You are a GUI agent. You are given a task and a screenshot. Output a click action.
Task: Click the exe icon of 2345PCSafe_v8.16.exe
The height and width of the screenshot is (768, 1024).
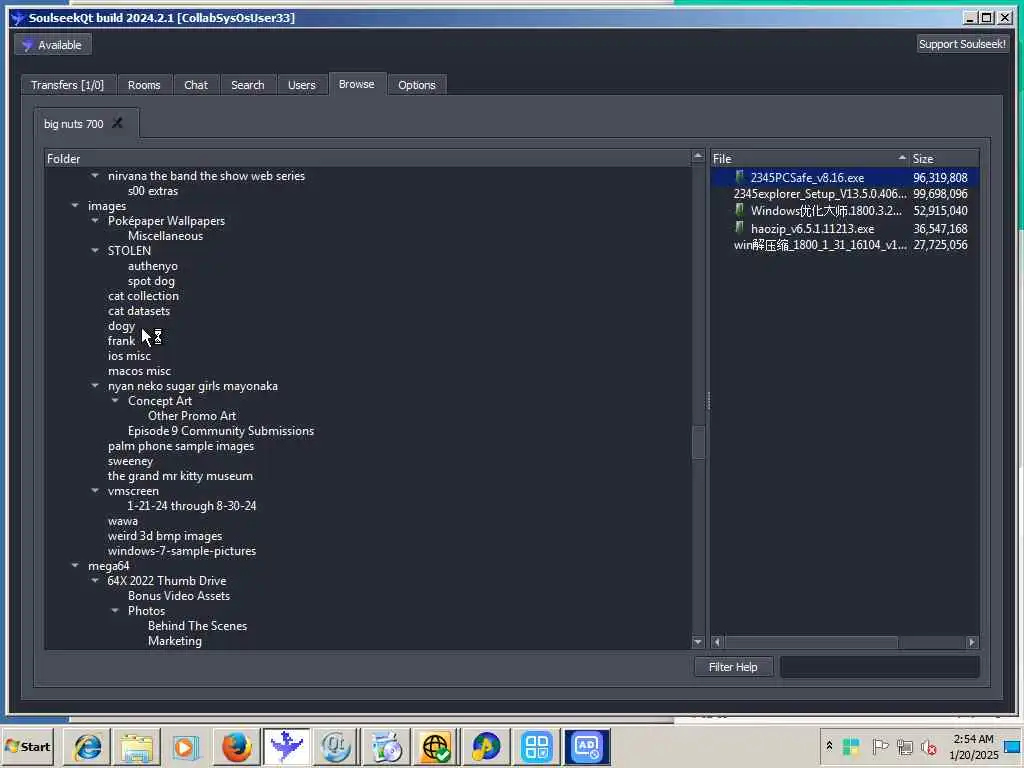pos(739,177)
